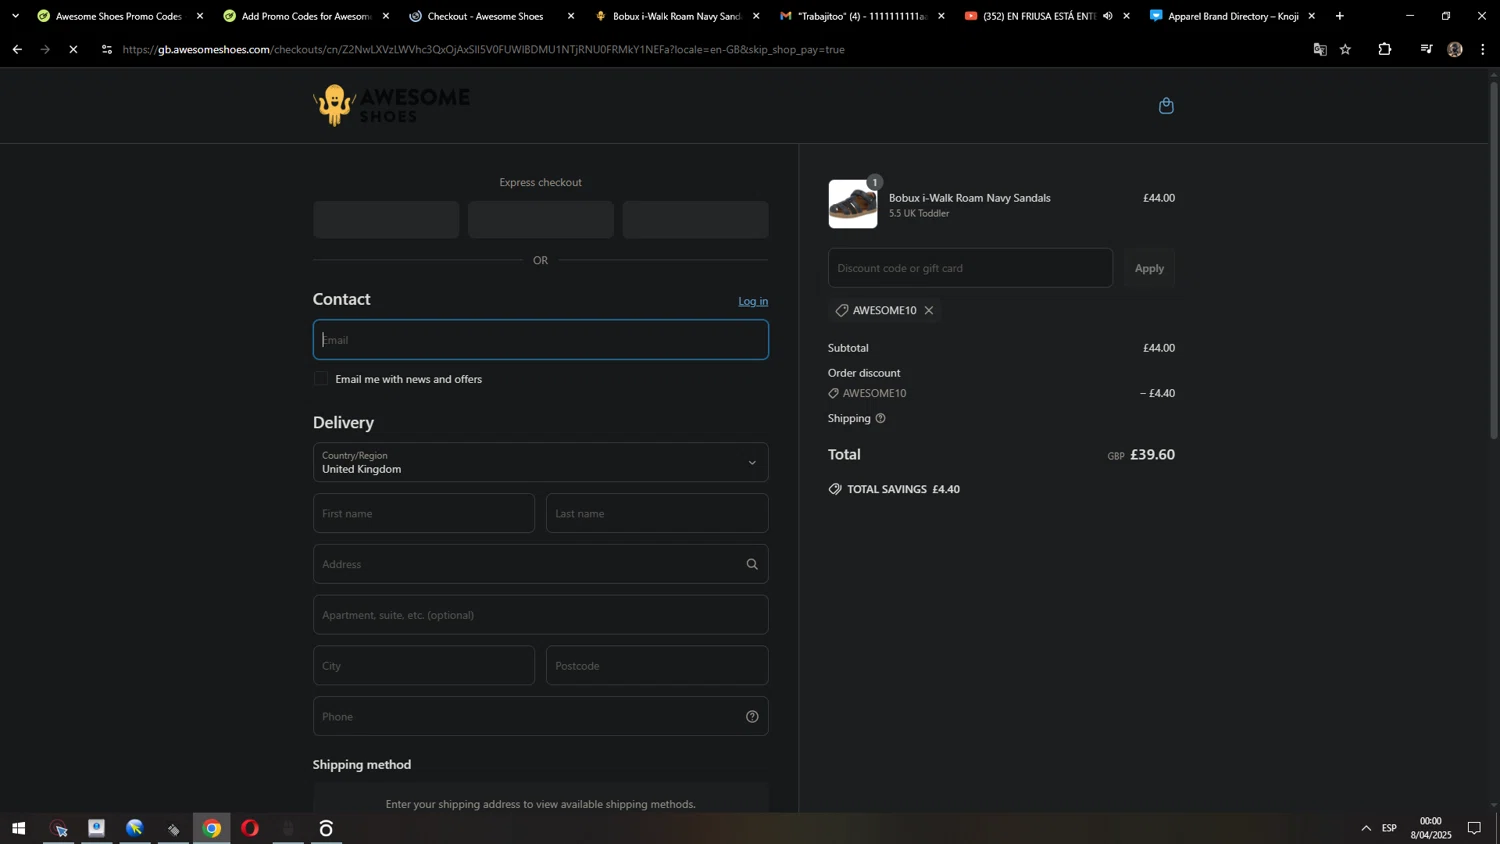Bookmark this page with the star icon
This screenshot has height=844, width=1500.
(x=1346, y=49)
